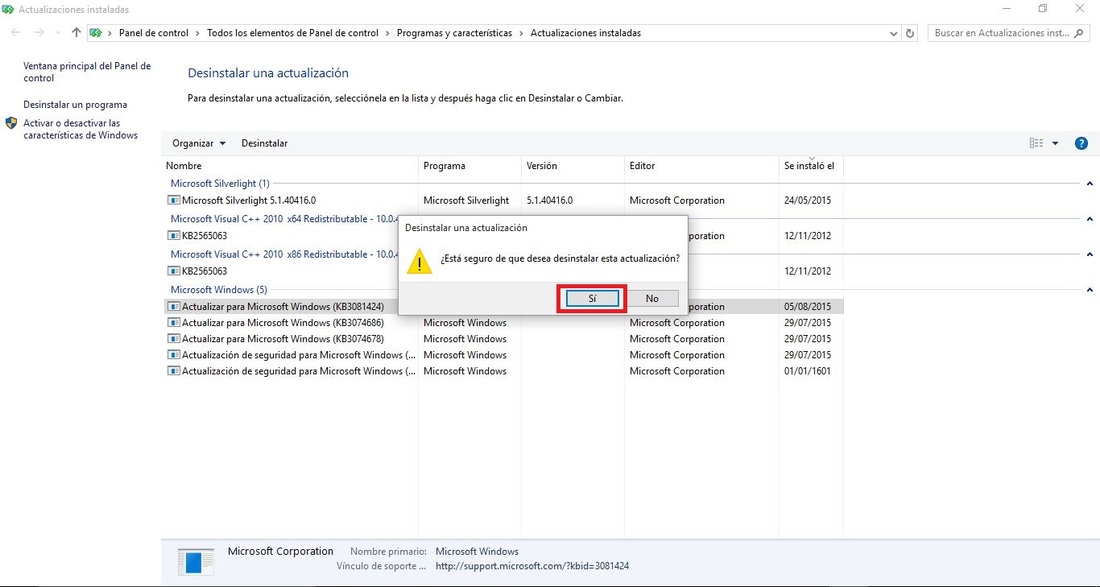1100x587 pixels.
Task: Select KB2565063 under the x86 Redistributable group
Action: click(205, 271)
